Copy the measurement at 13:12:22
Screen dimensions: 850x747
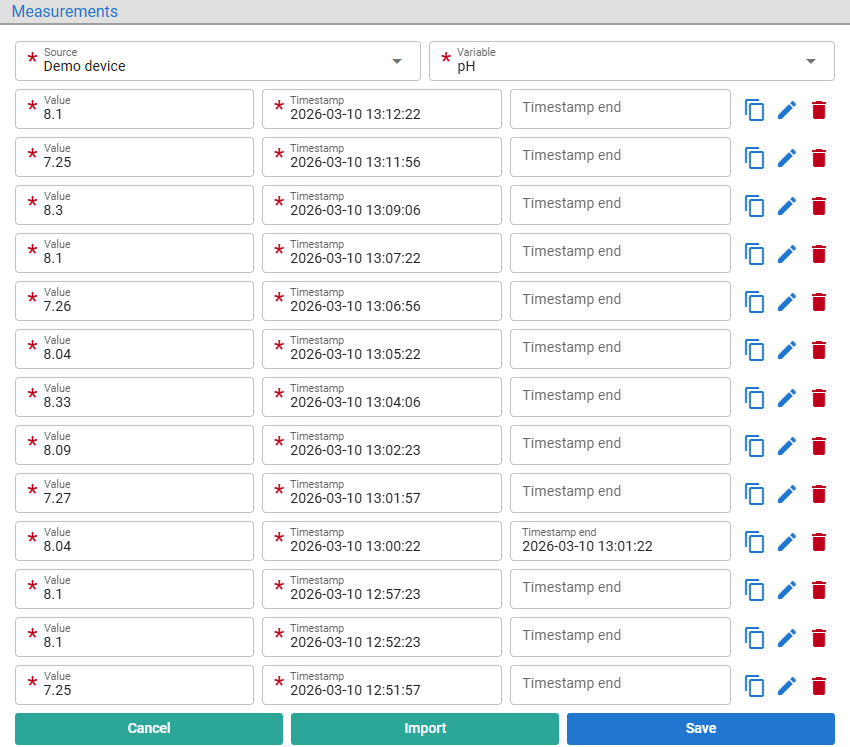[754, 110]
